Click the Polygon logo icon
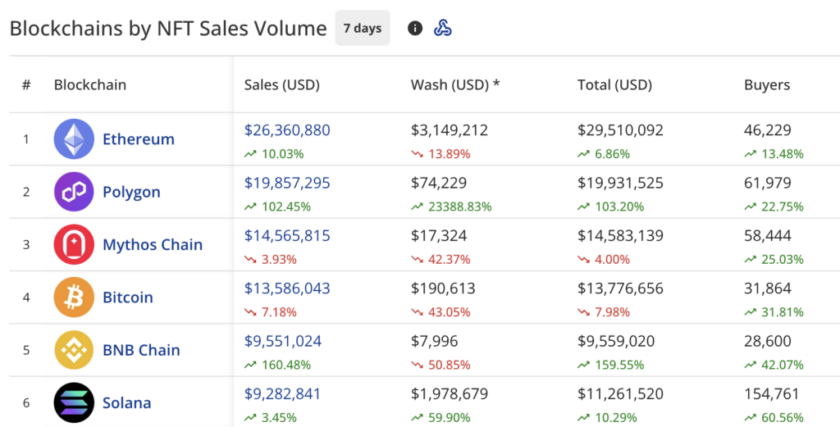 pos(73,192)
